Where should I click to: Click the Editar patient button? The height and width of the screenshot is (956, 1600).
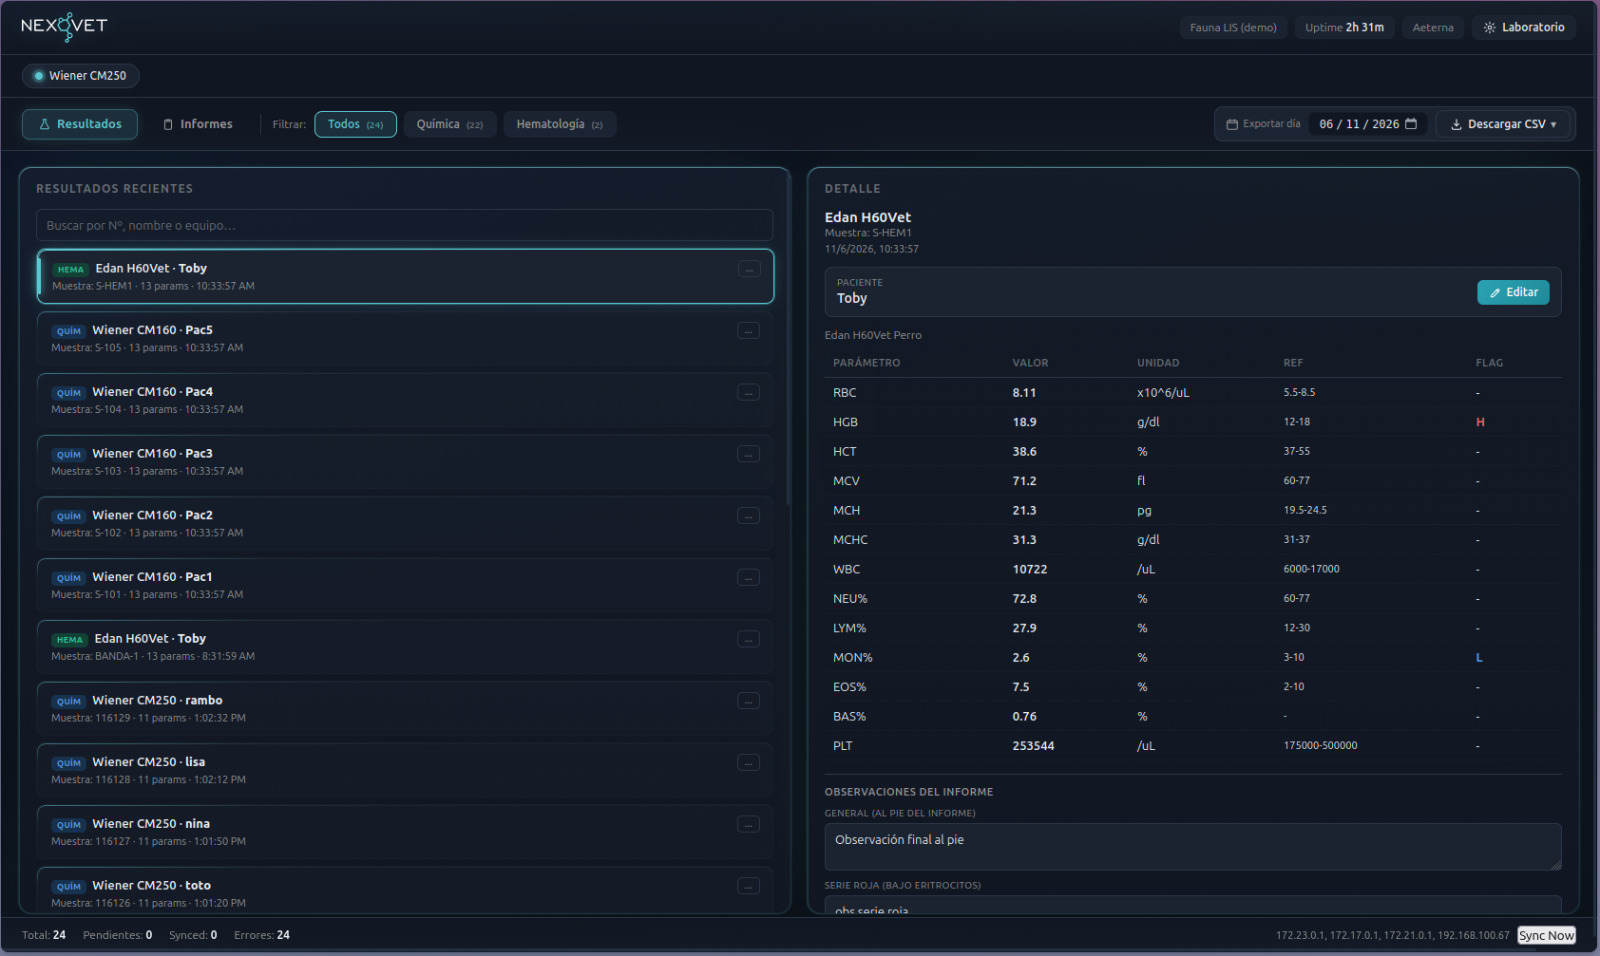point(1513,292)
